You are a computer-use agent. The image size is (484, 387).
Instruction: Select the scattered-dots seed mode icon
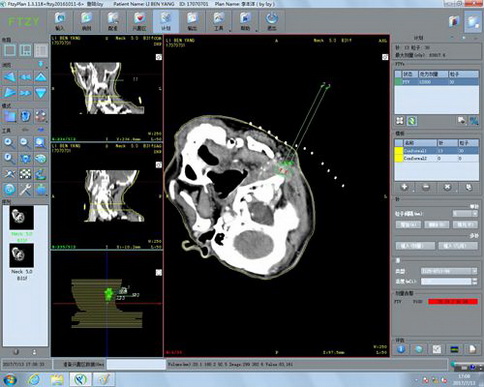click(x=41, y=116)
